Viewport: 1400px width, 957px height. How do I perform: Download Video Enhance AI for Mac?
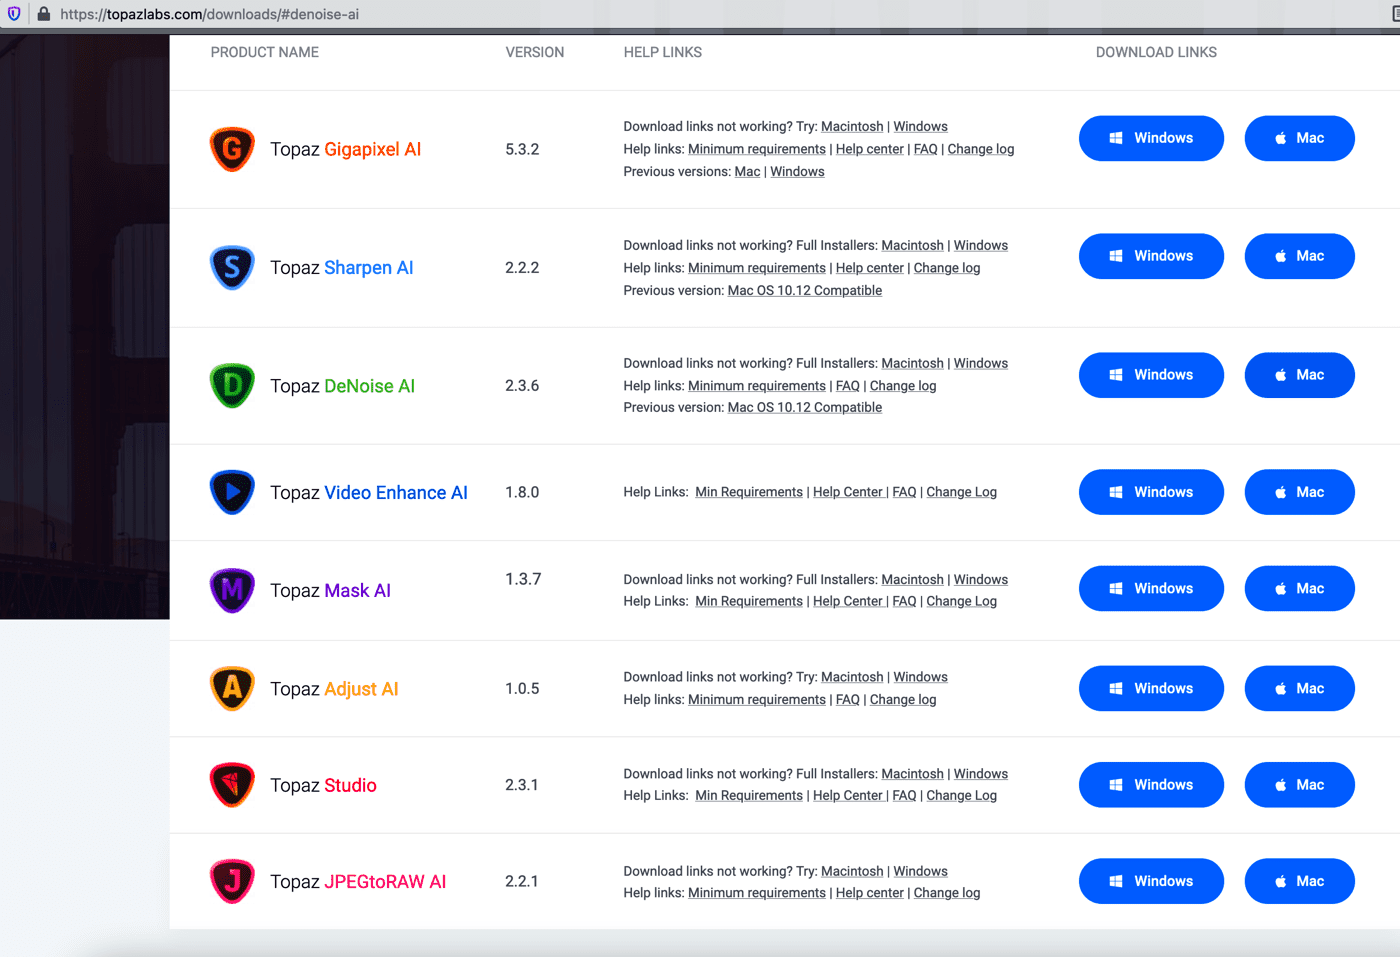tap(1299, 492)
